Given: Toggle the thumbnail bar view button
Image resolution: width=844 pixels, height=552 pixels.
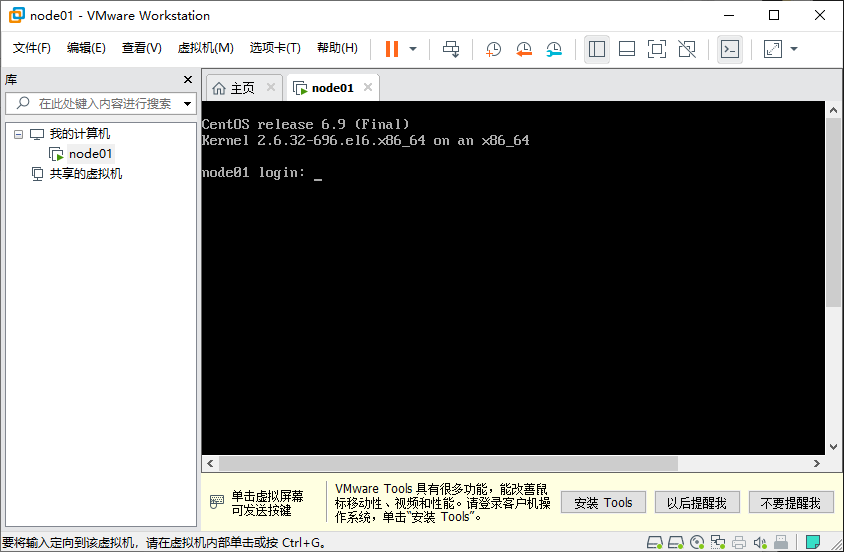Looking at the screenshot, I should tap(627, 49).
